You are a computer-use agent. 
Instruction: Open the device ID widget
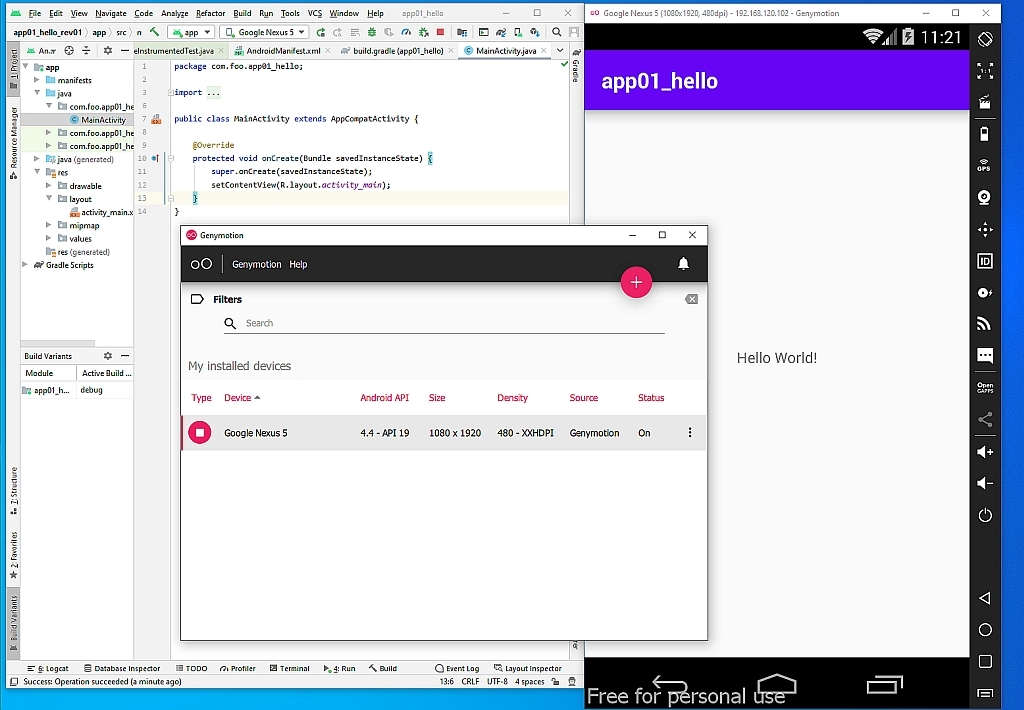coord(985,261)
